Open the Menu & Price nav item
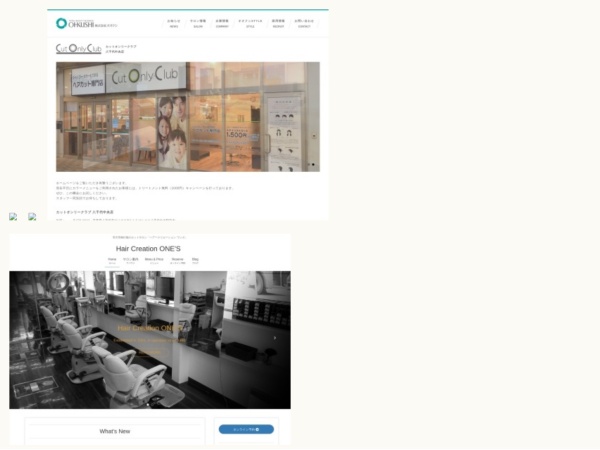 tap(154, 261)
